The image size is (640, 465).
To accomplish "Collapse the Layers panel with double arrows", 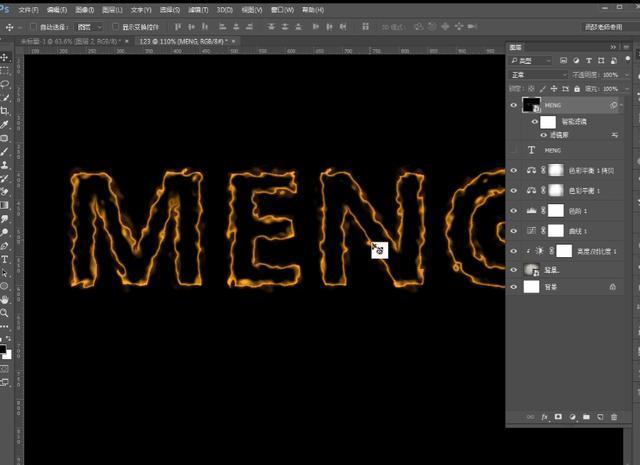I will point(613,47).
